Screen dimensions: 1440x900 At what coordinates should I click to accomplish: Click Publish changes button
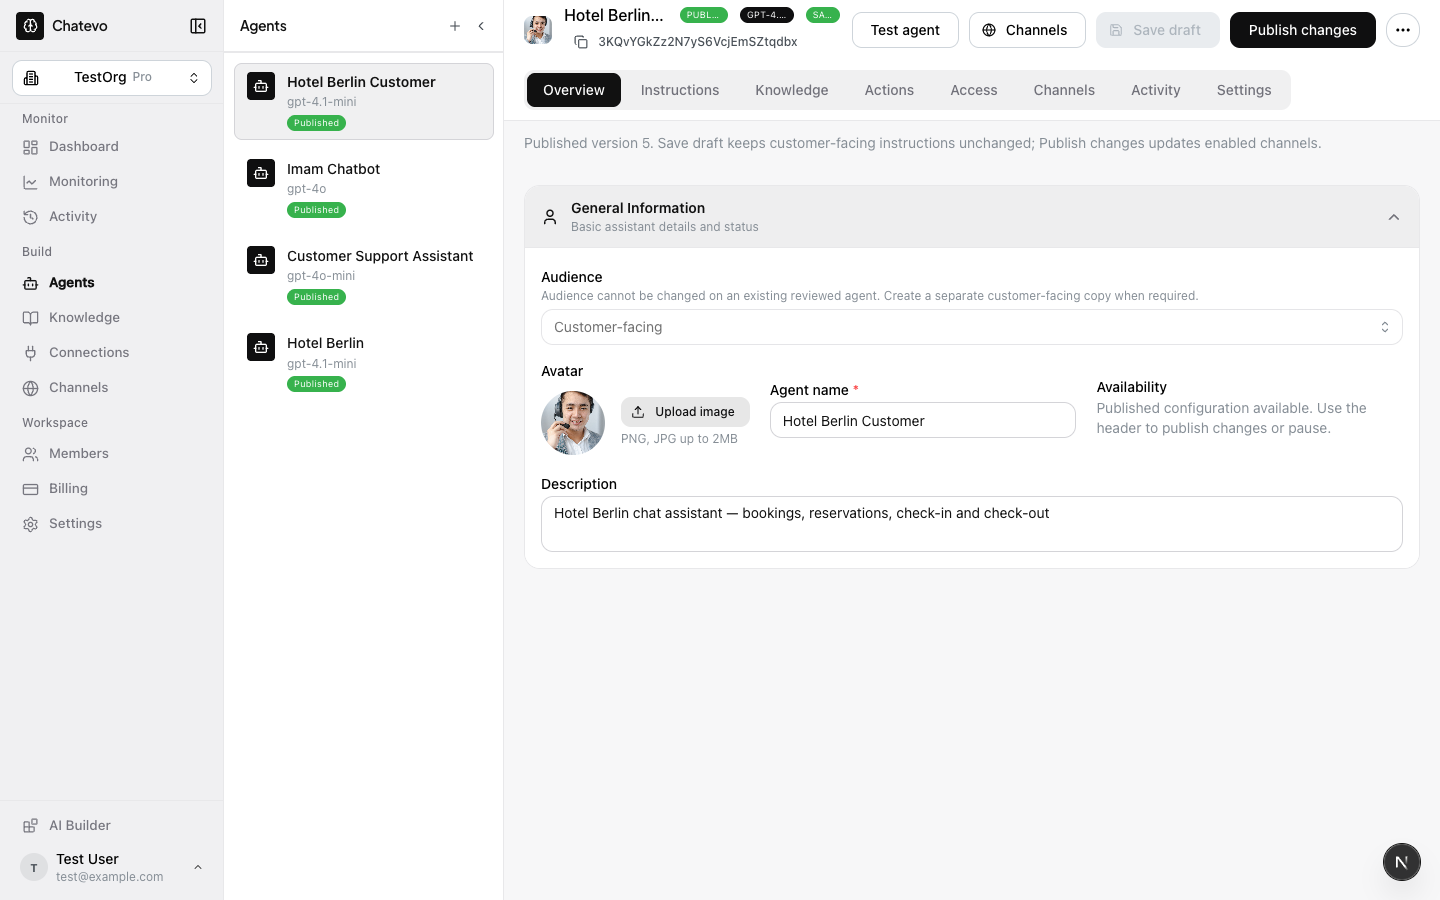point(1303,30)
